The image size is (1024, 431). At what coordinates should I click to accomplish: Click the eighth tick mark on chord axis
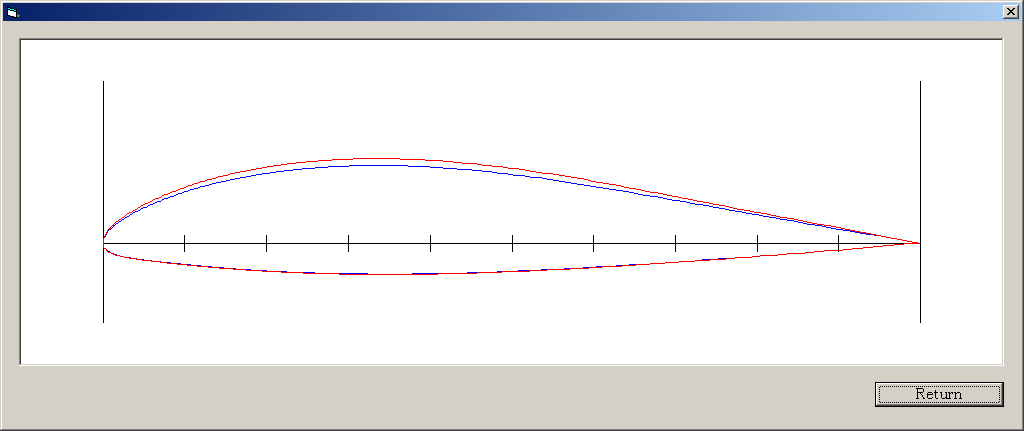(x=757, y=242)
